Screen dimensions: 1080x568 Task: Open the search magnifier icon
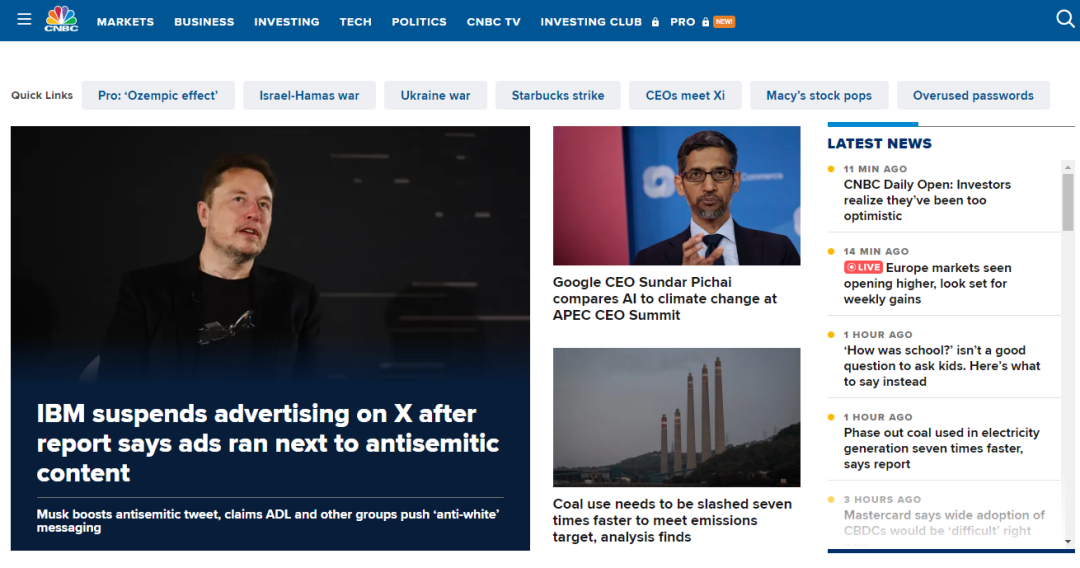tap(1065, 19)
